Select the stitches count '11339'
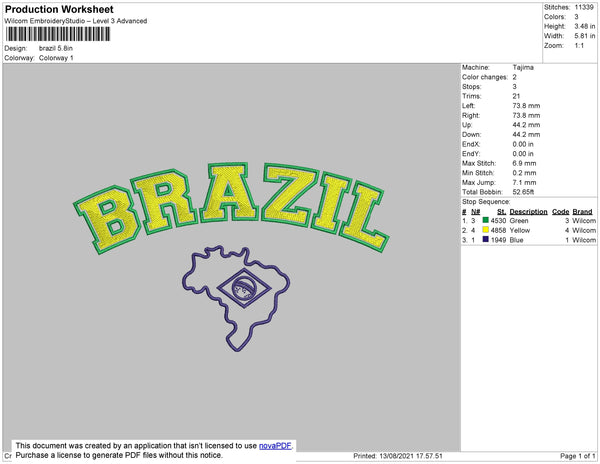600x464 pixels. coord(584,7)
